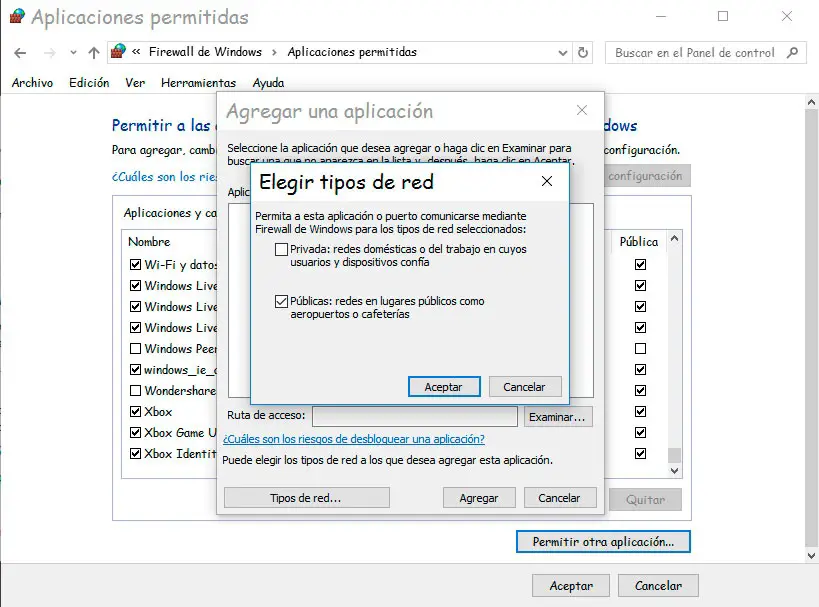Close the Agregar una aplicación dialog
Viewport: 819px width, 607px height.
(582, 110)
